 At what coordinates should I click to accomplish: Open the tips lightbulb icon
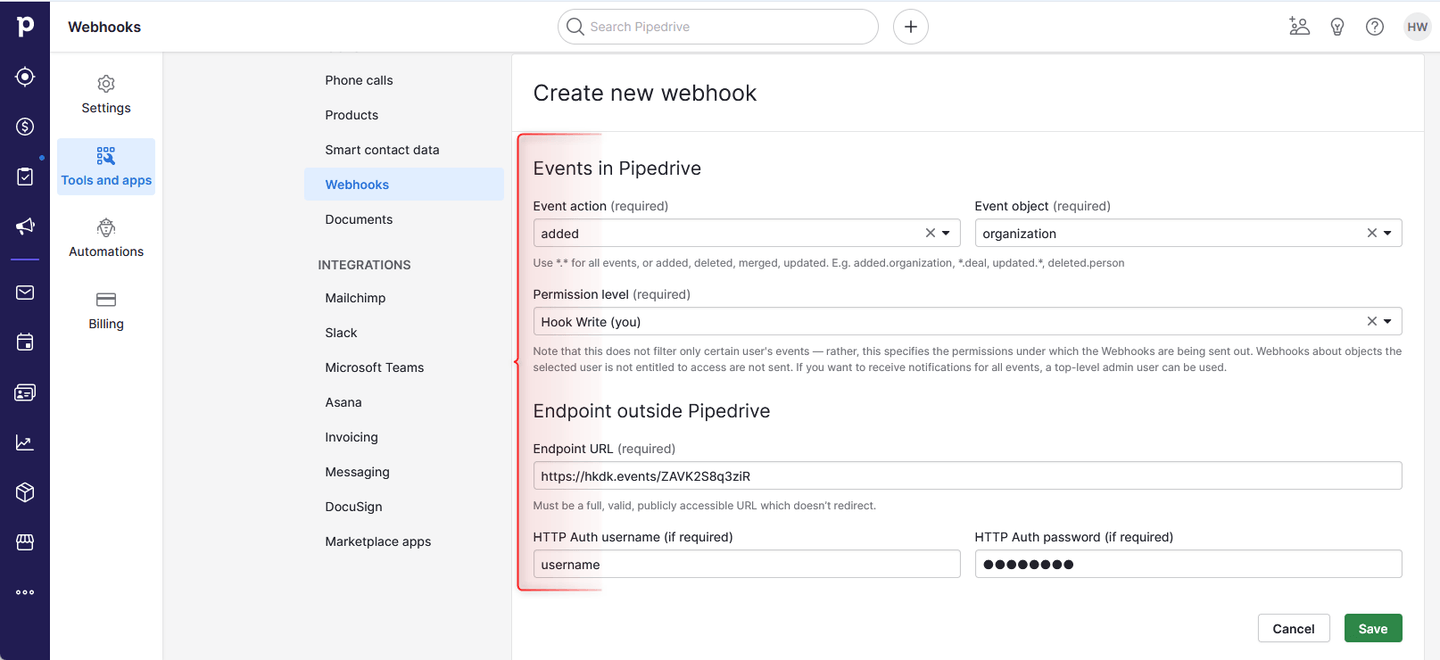click(x=1337, y=26)
